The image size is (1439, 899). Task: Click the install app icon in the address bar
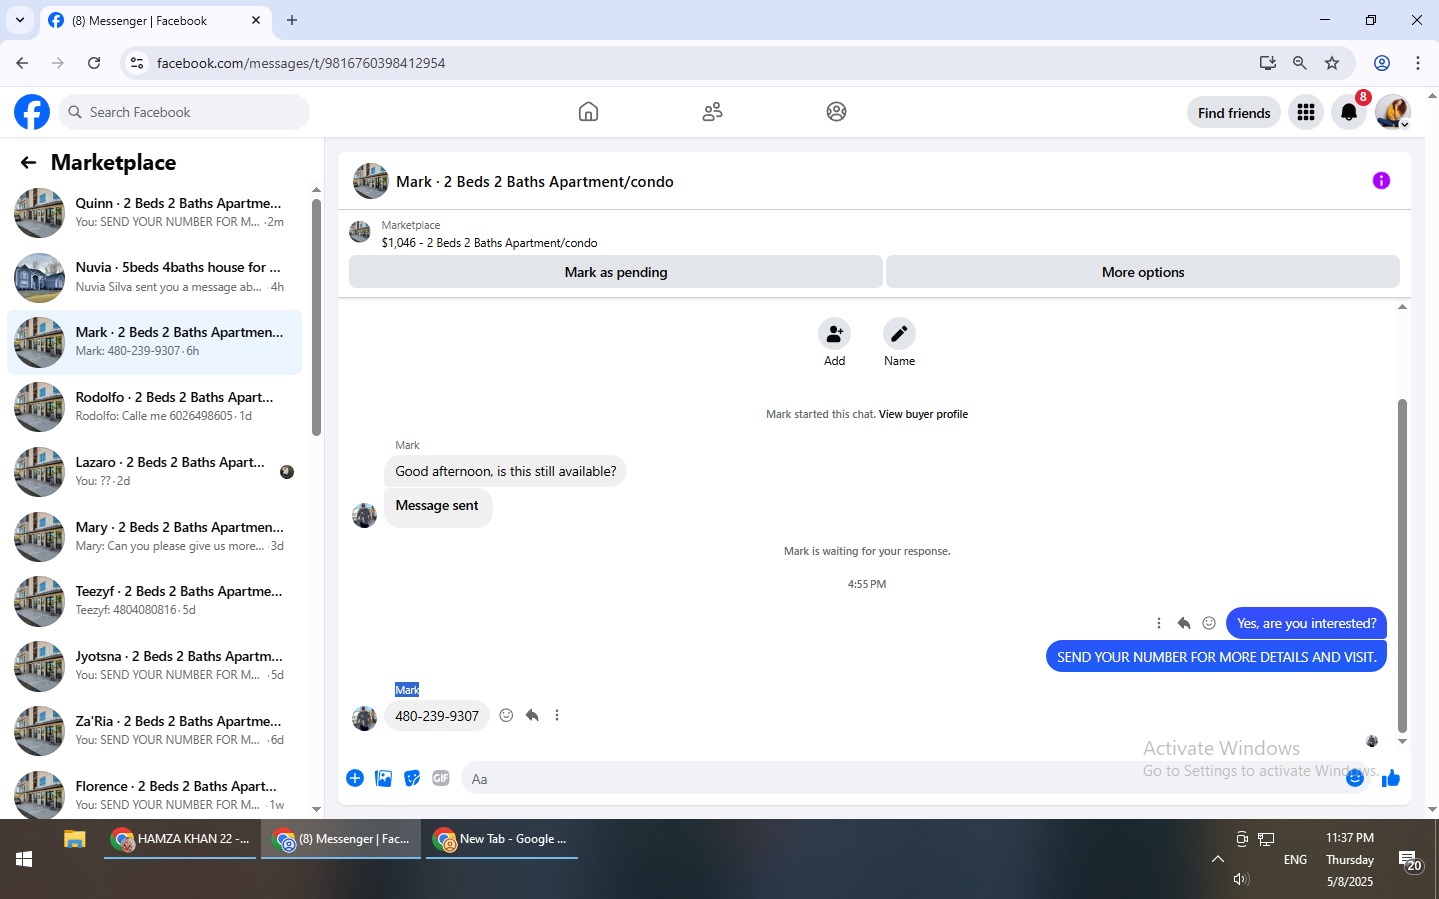[1268, 63]
